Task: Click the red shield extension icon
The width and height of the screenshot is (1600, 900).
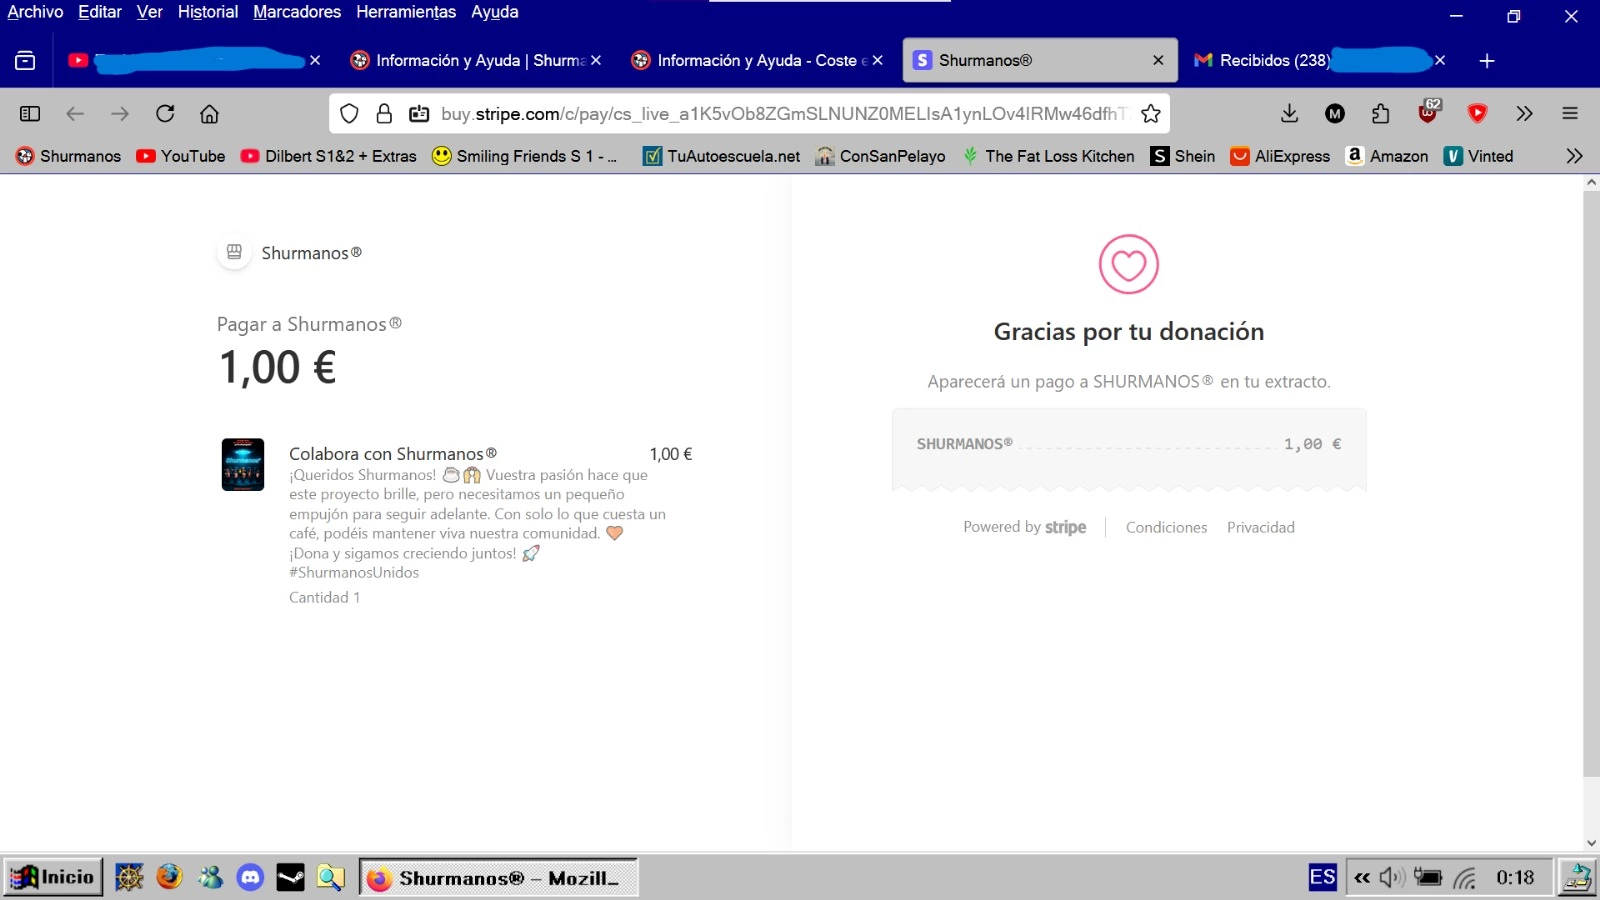Action: click(1477, 114)
